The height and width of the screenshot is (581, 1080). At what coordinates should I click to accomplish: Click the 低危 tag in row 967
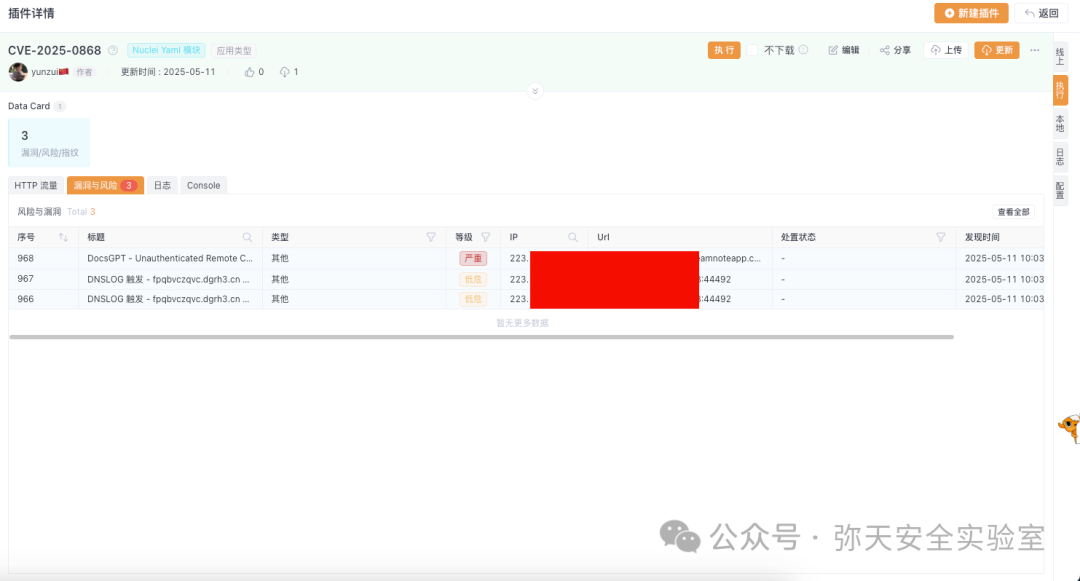[x=473, y=279]
